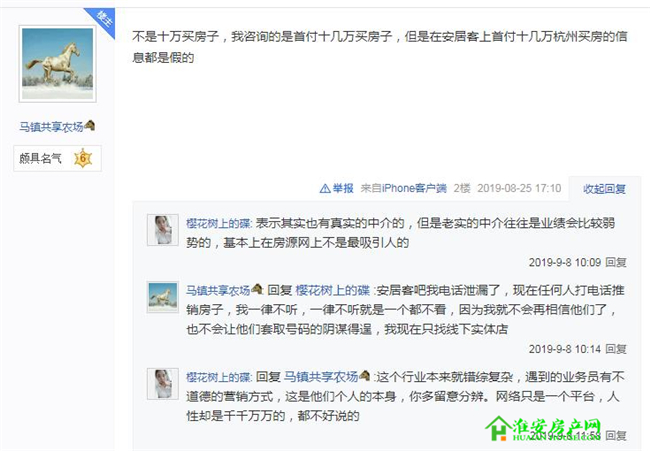Open the poster's white horse avatar image

pyautogui.click(x=58, y=63)
